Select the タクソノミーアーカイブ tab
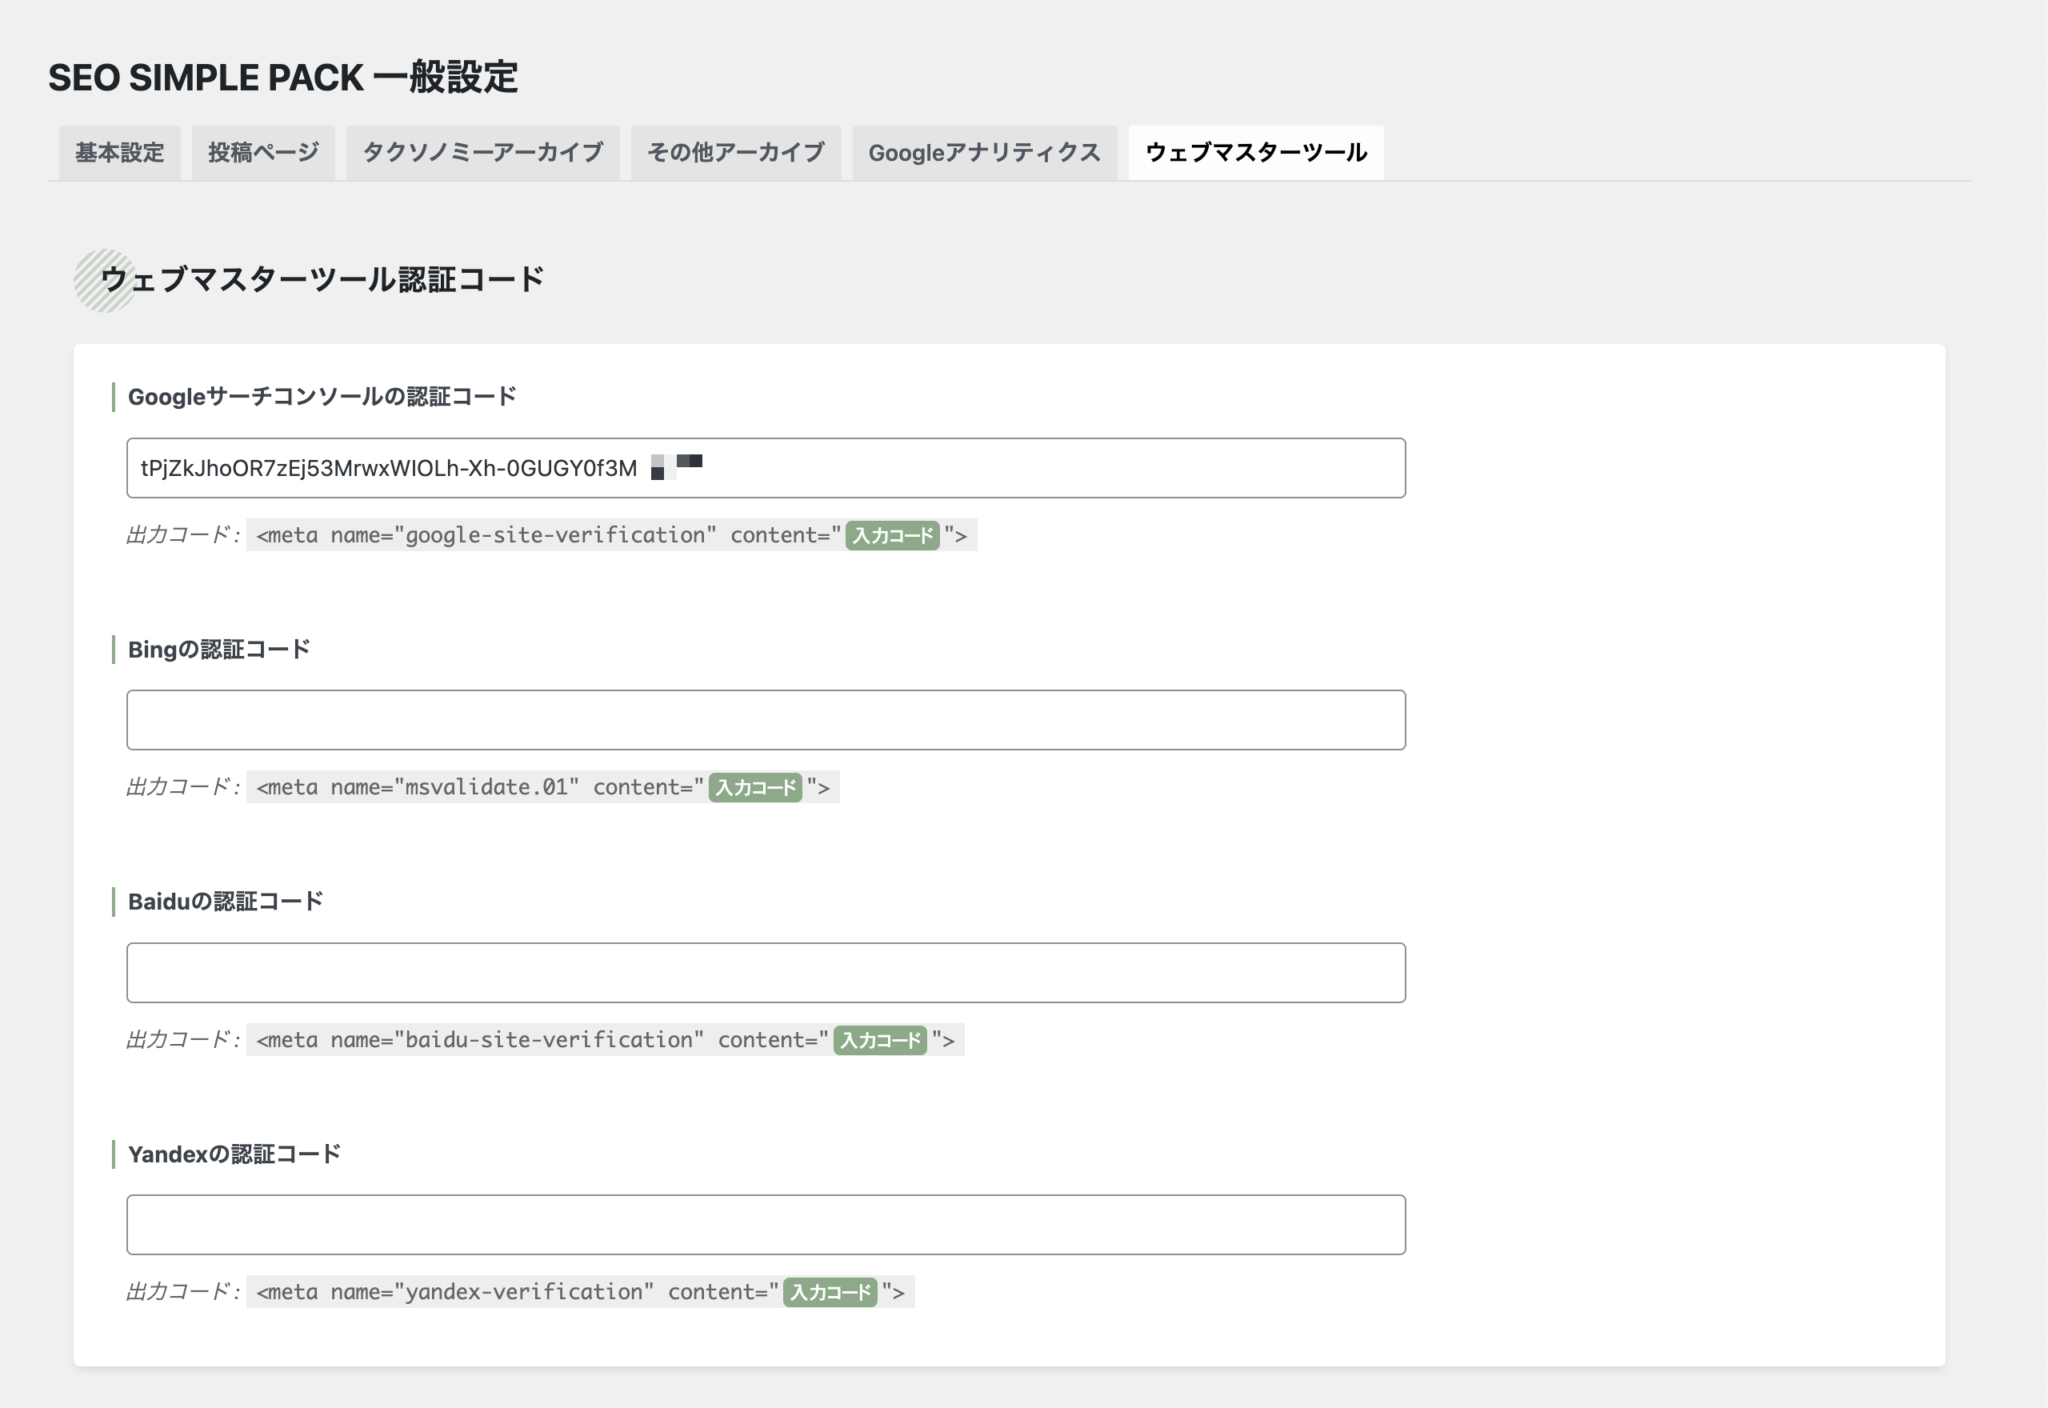The height and width of the screenshot is (1408, 2048). point(483,152)
